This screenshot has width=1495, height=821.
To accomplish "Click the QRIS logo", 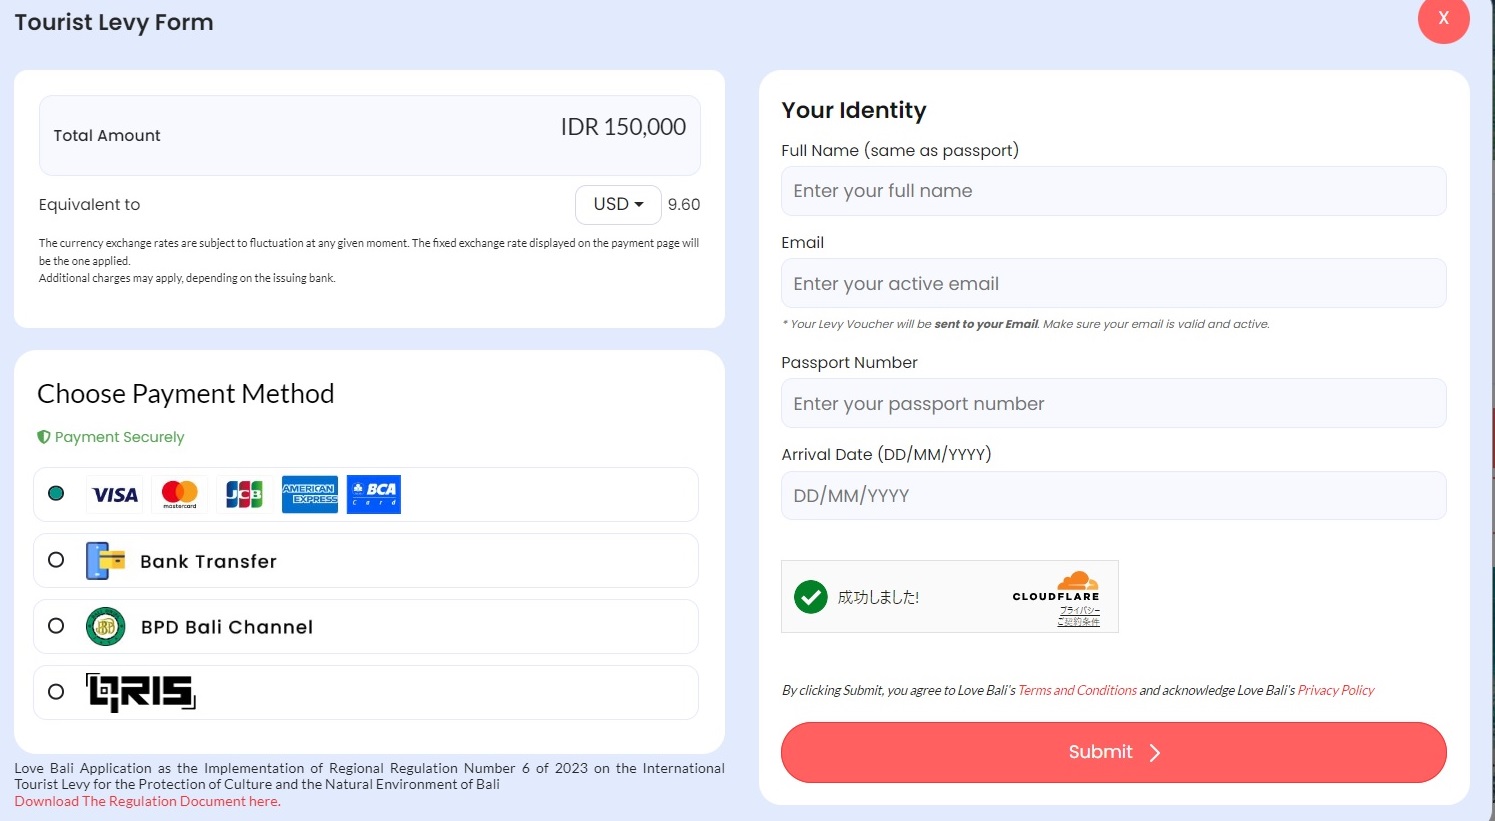I will 141,692.
